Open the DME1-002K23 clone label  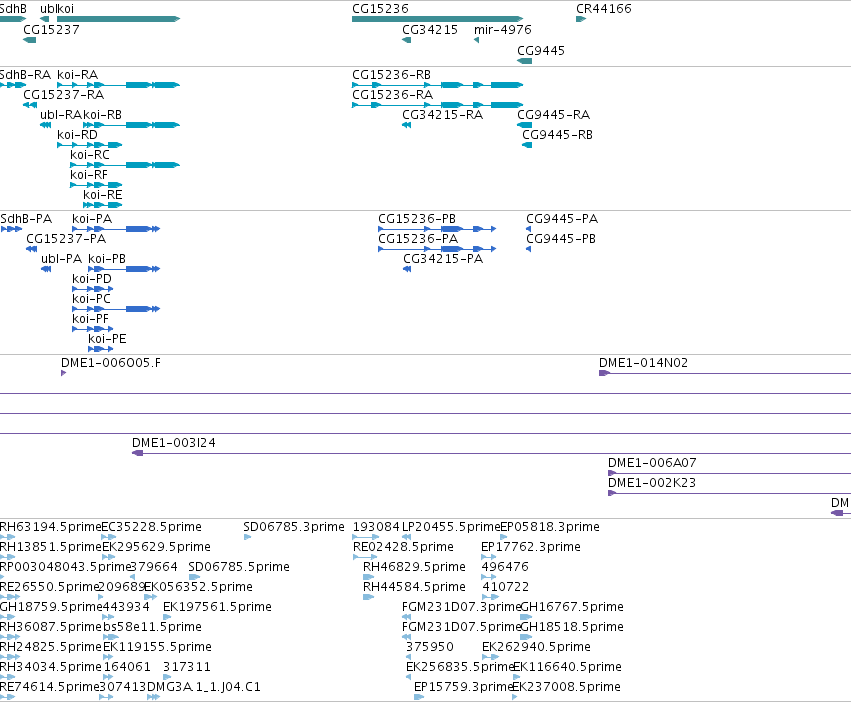(x=651, y=484)
